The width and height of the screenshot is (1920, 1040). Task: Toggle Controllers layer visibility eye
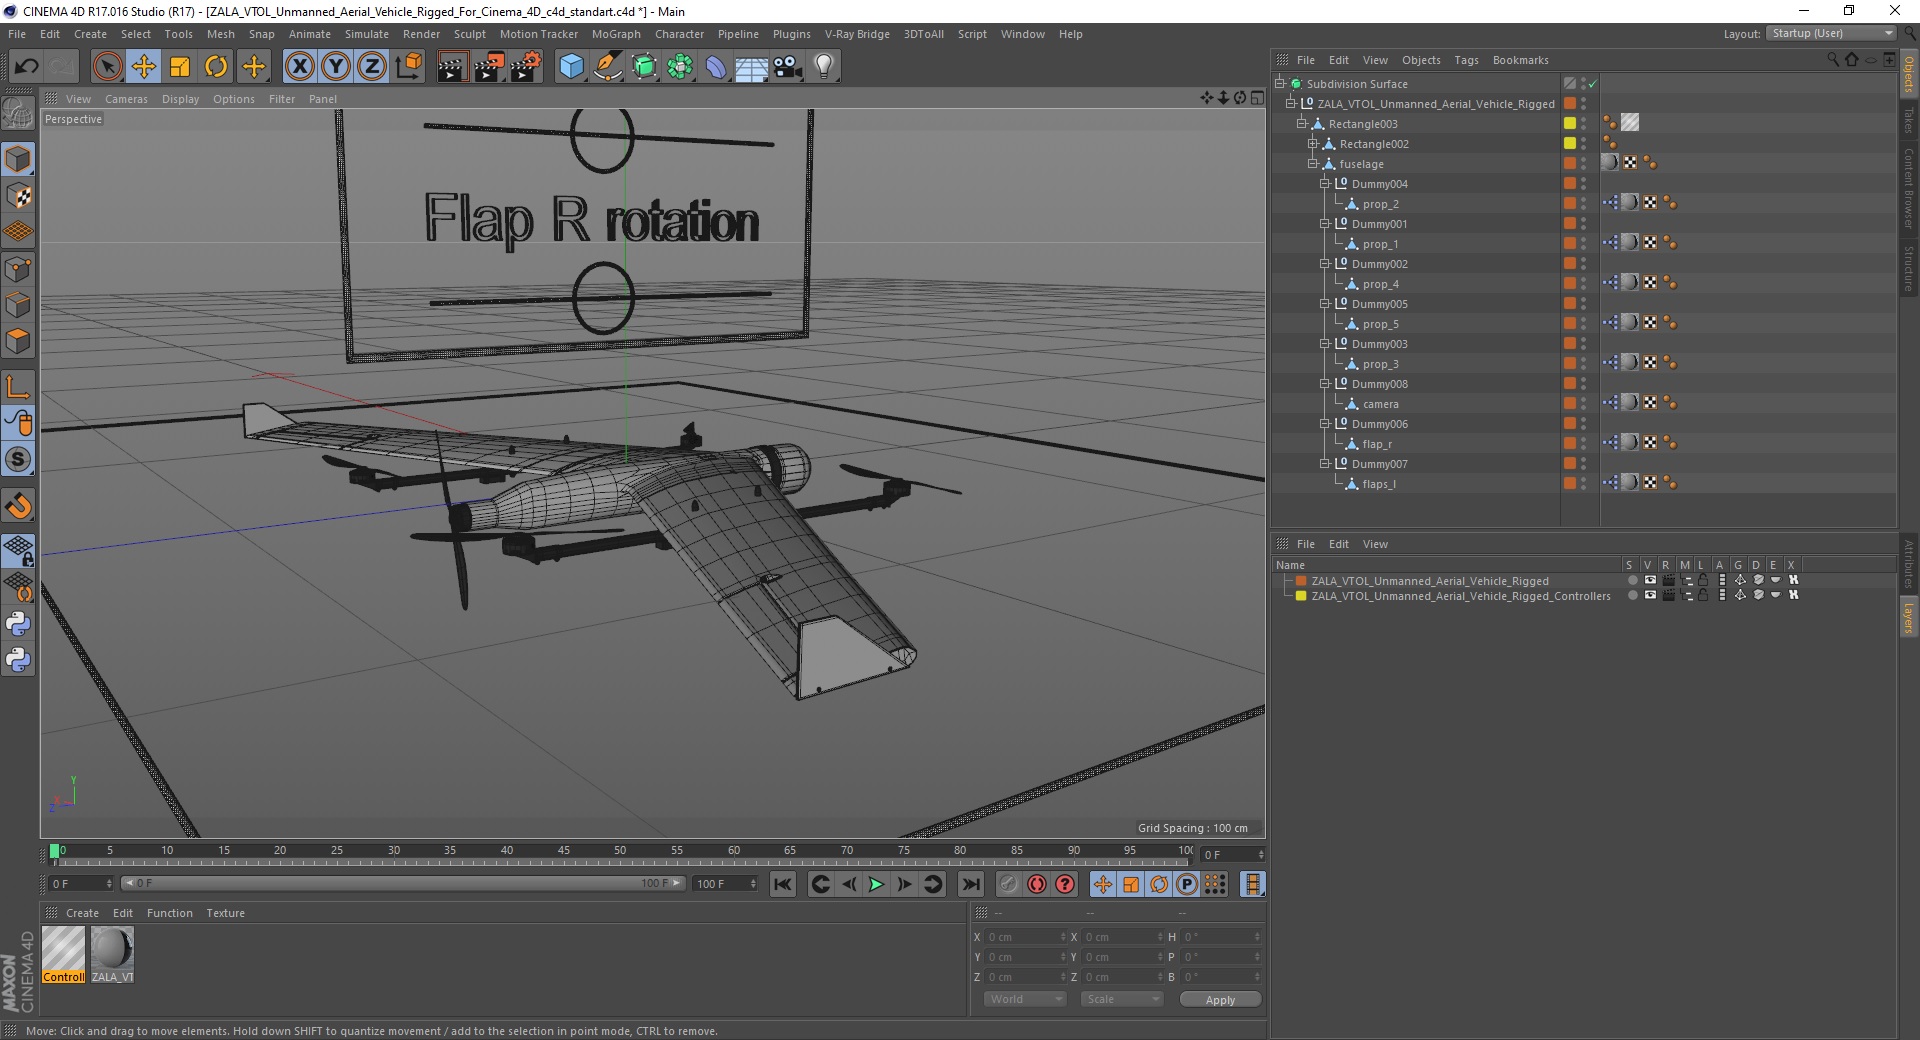point(1650,595)
